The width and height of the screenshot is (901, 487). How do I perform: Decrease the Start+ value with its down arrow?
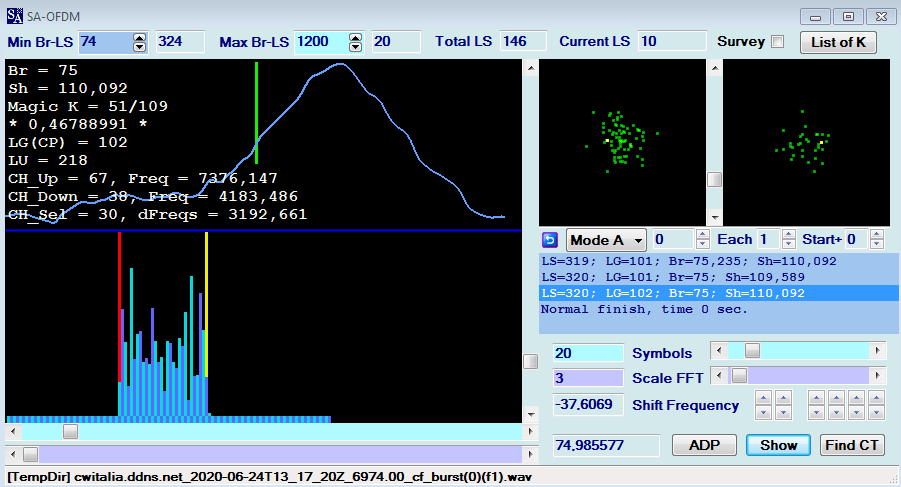[x=876, y=244]
